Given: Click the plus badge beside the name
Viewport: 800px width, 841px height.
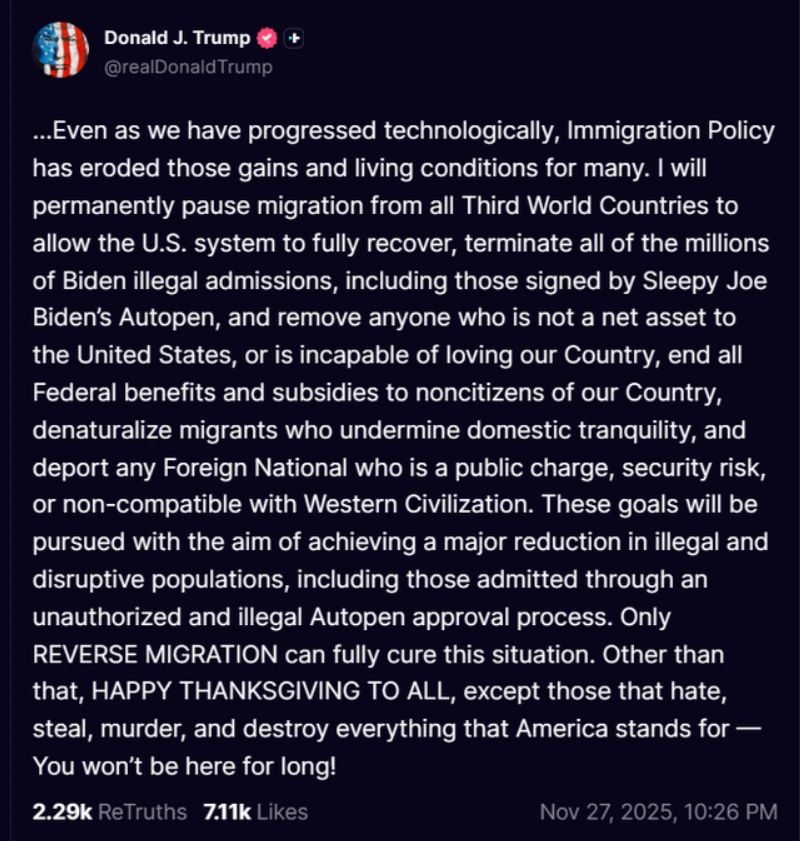Looking at the screenshot, I should click(x=294, y=38).
